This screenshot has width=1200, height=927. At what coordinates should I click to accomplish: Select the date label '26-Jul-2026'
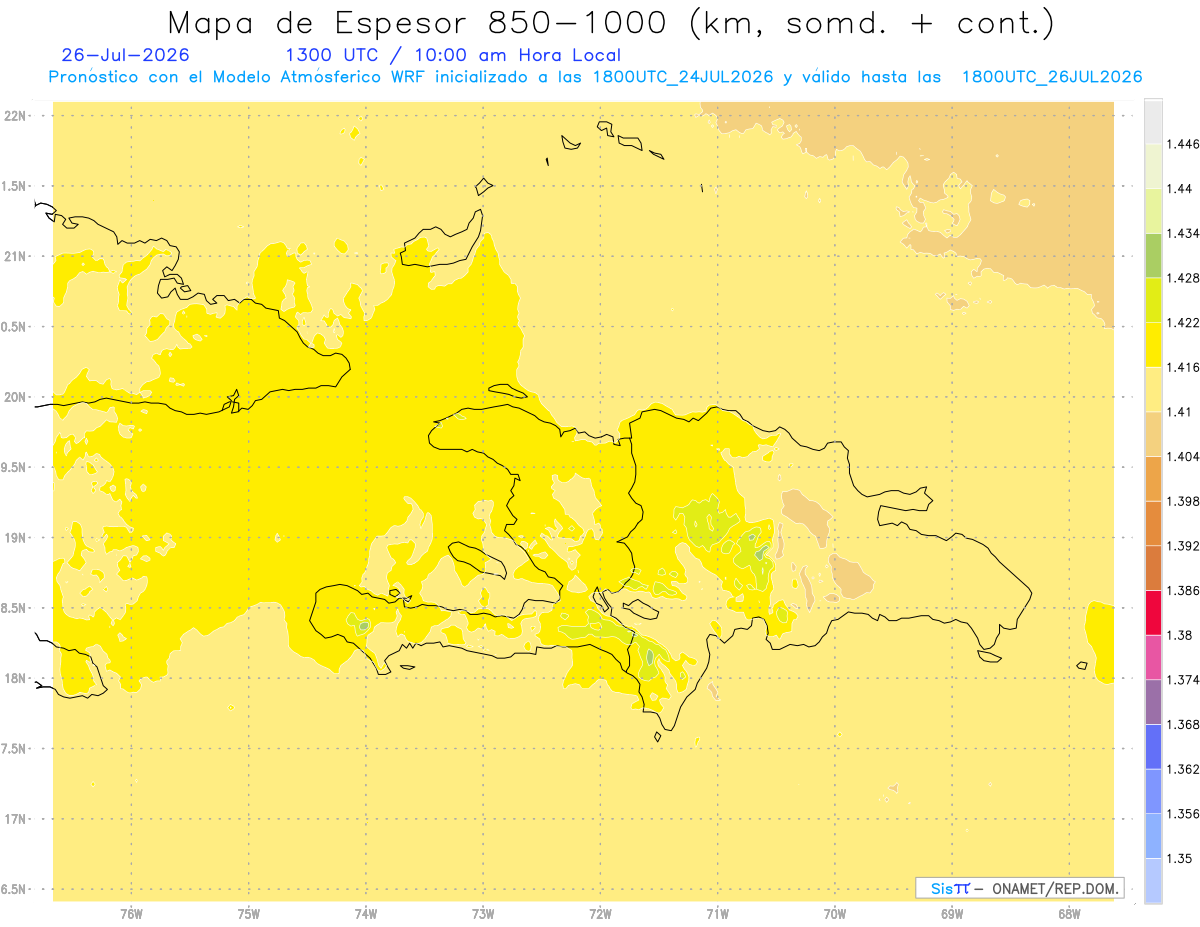click(125, 56)
